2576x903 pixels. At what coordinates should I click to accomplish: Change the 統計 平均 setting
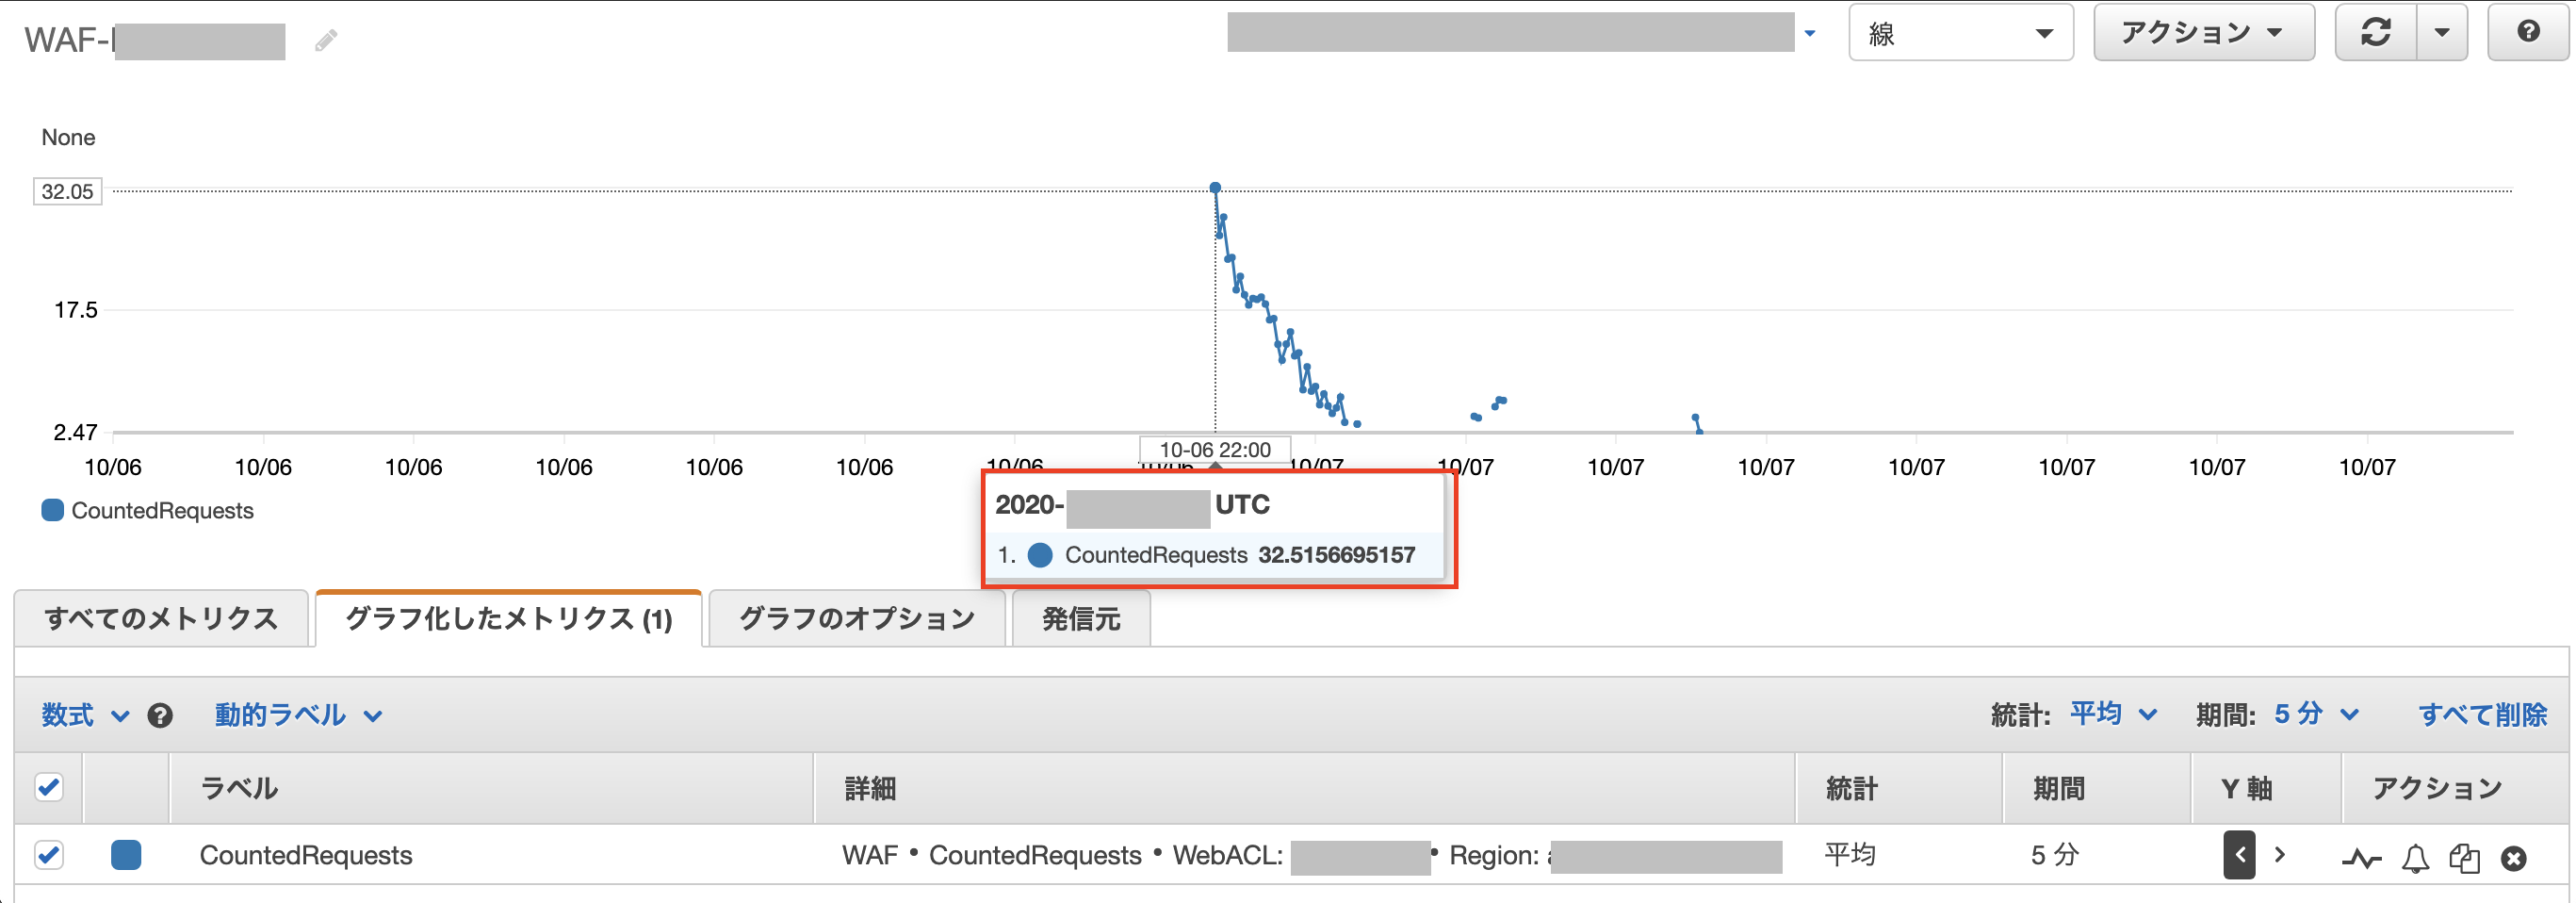click(2113, 714)
